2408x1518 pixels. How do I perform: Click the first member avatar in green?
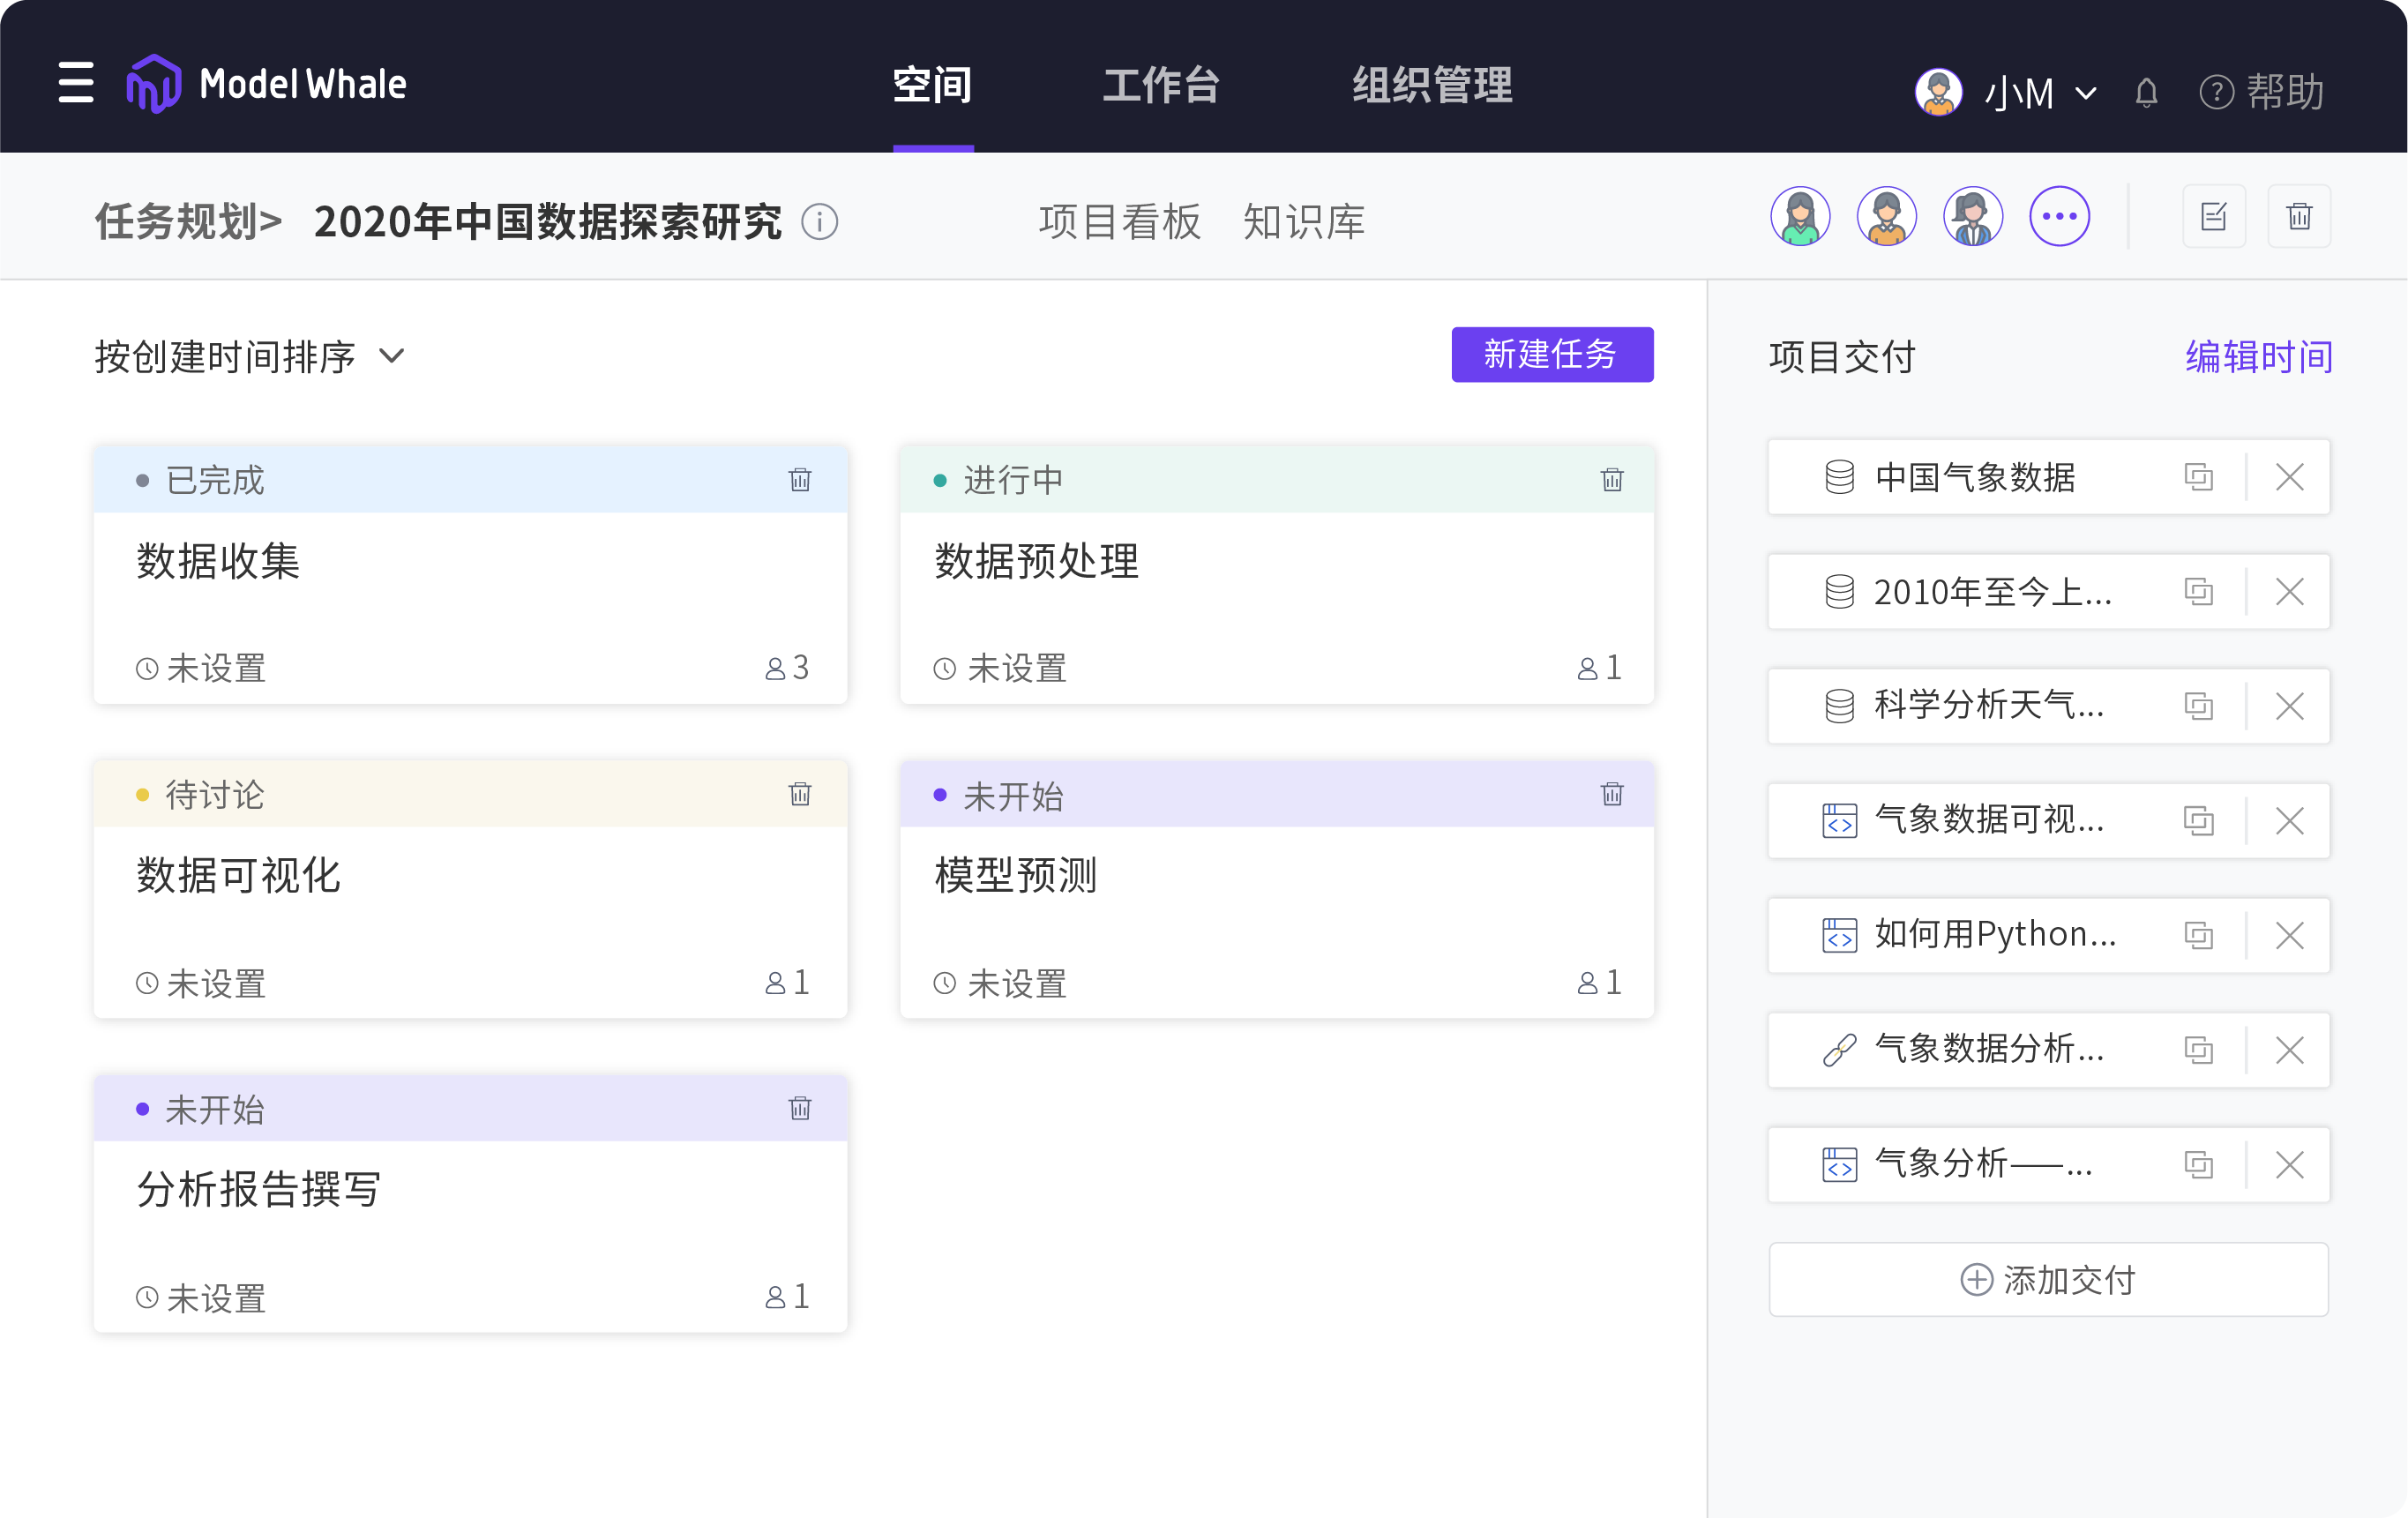pyautogui.click(x=1800, y=216)
